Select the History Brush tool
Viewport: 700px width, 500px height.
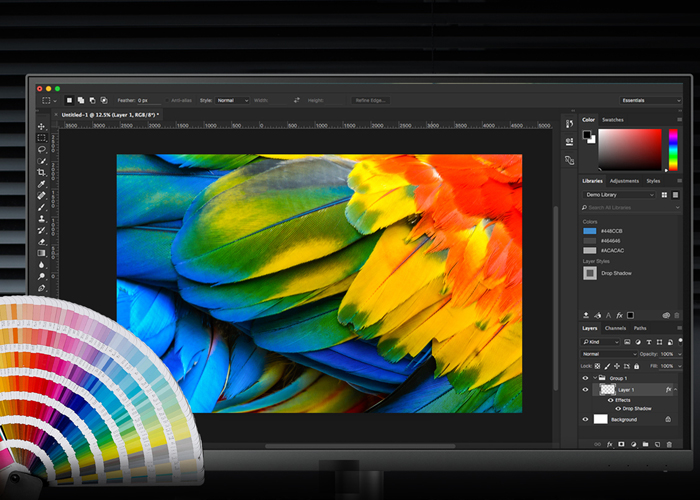42,230
